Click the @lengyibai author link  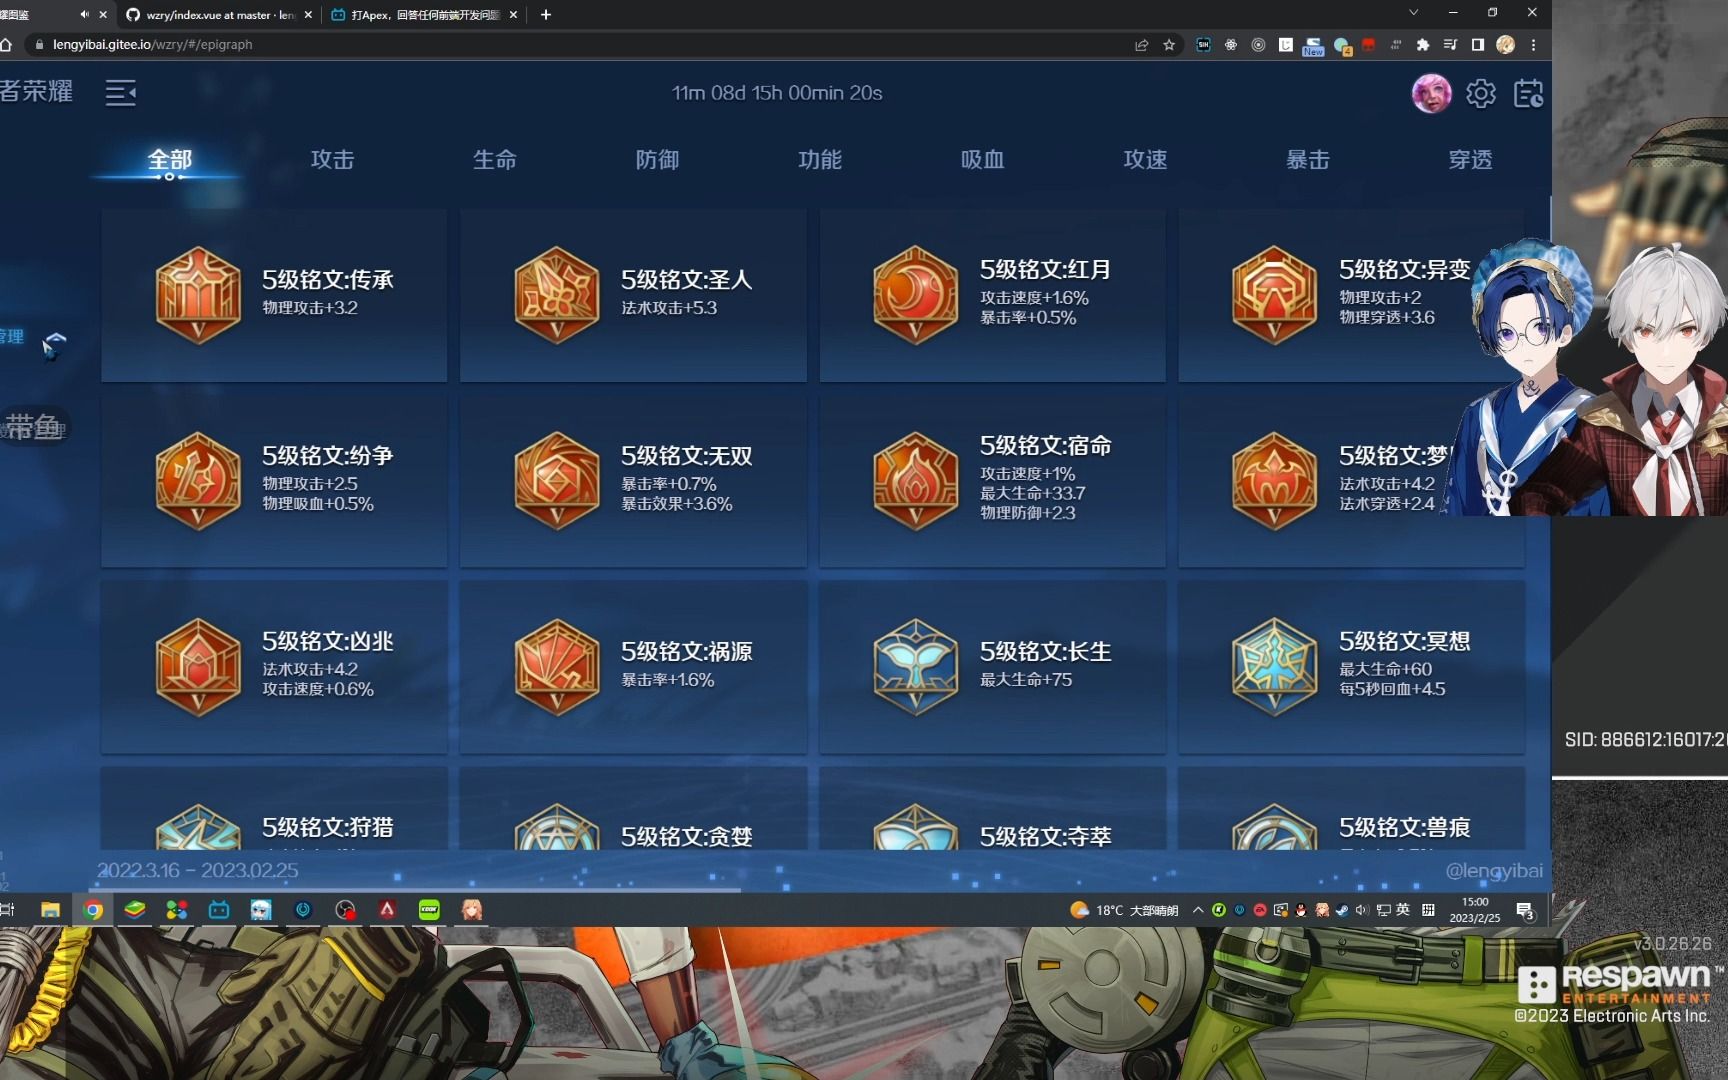[x=1494, y=871]
